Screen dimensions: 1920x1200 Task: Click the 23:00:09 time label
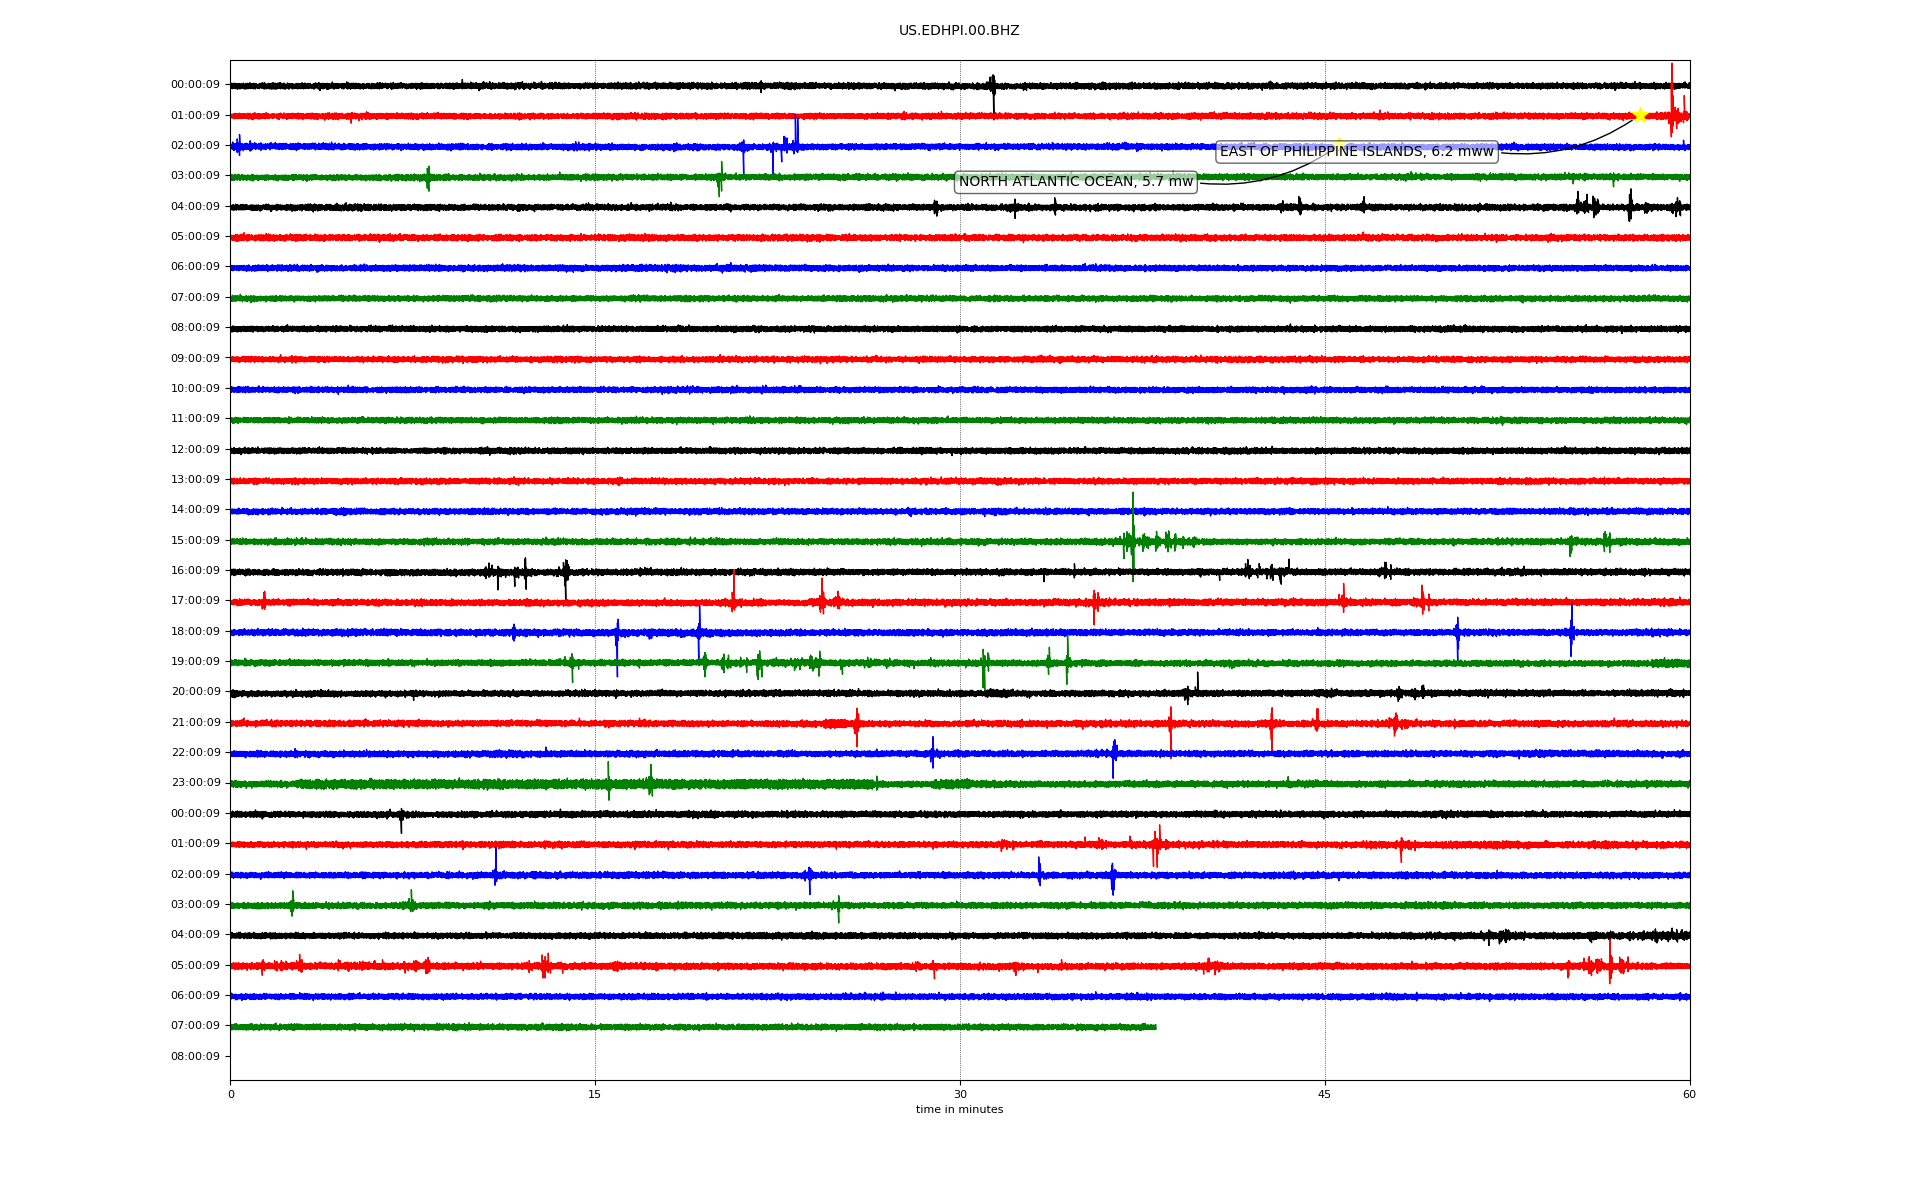coord(196,783)
